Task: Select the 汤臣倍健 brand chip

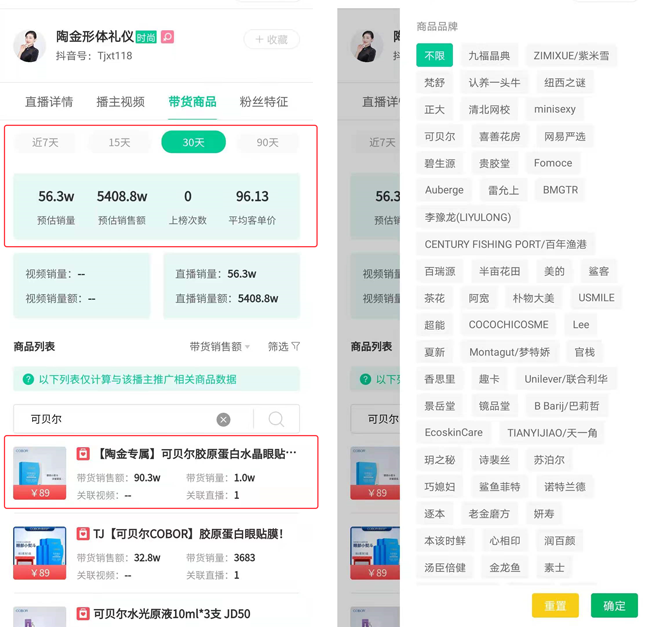Action: pos(445,567)
